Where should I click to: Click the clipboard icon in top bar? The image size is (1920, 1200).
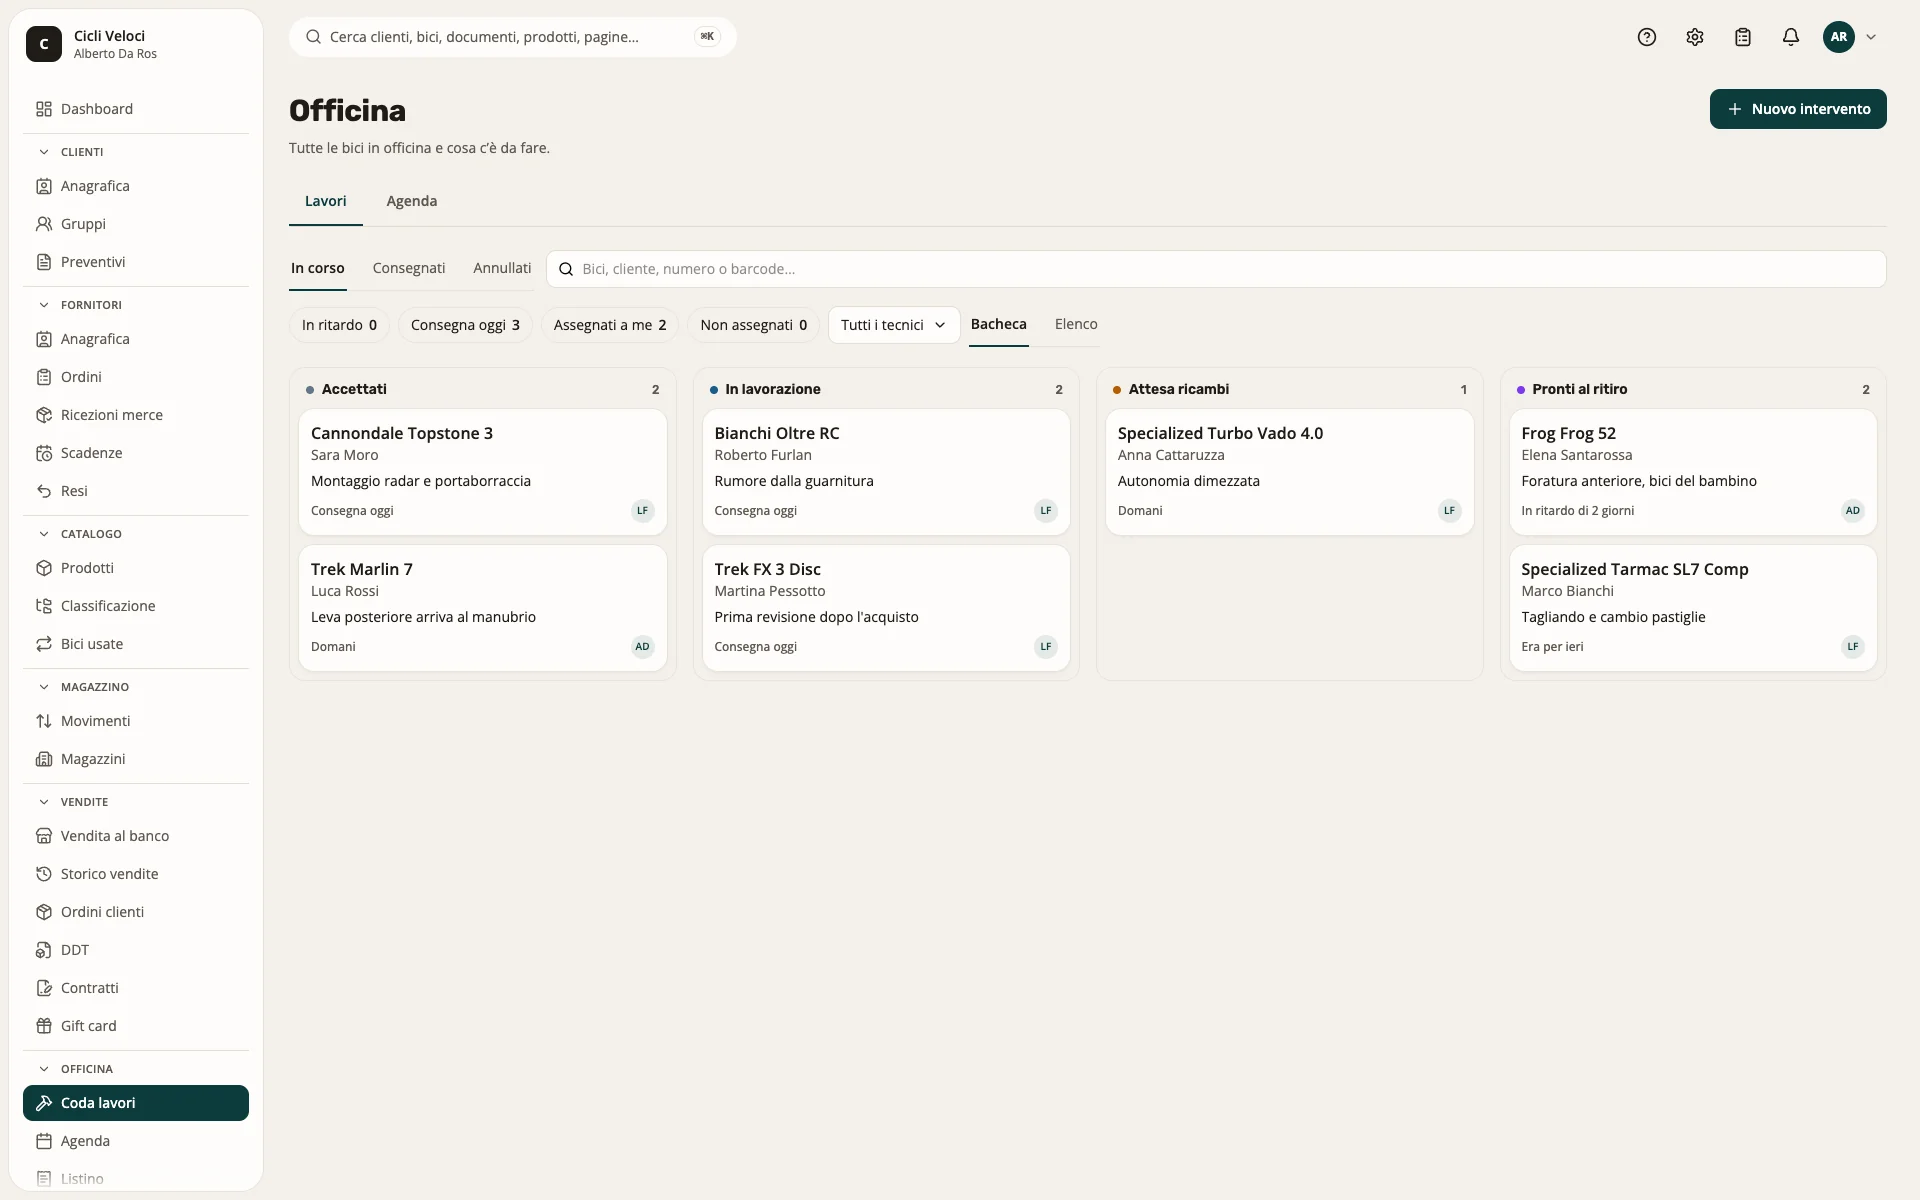click(x=1743, y=37)
